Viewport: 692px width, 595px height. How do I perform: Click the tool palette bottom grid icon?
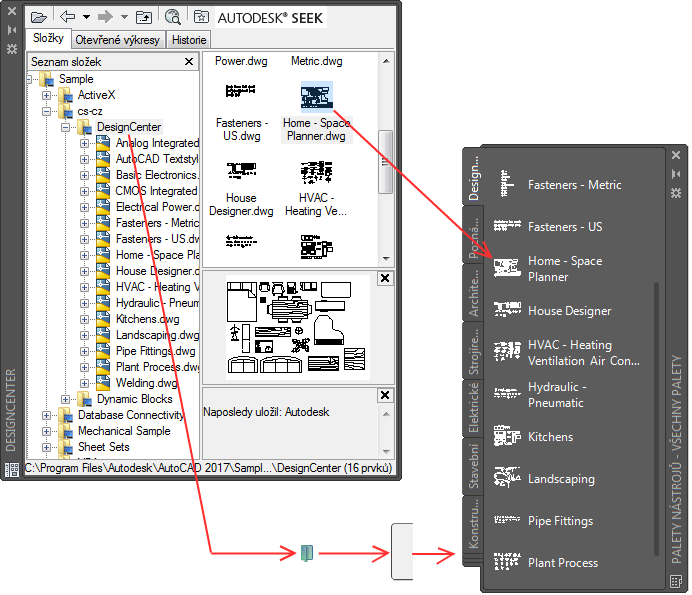[676, 581]
